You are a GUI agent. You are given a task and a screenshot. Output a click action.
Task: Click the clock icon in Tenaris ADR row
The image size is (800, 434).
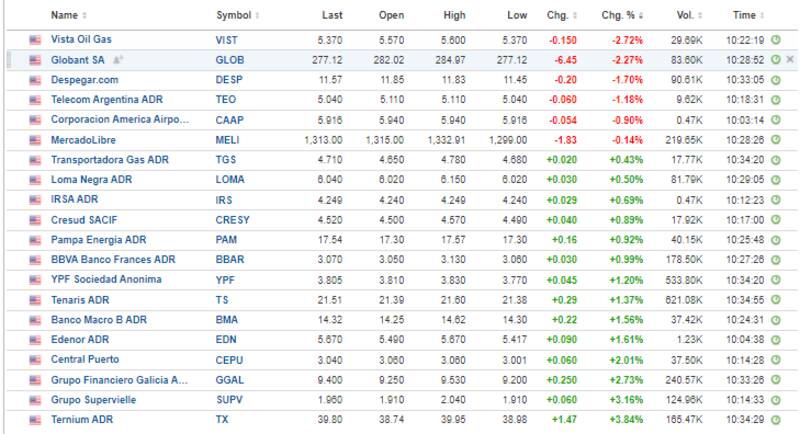point(776,299)
